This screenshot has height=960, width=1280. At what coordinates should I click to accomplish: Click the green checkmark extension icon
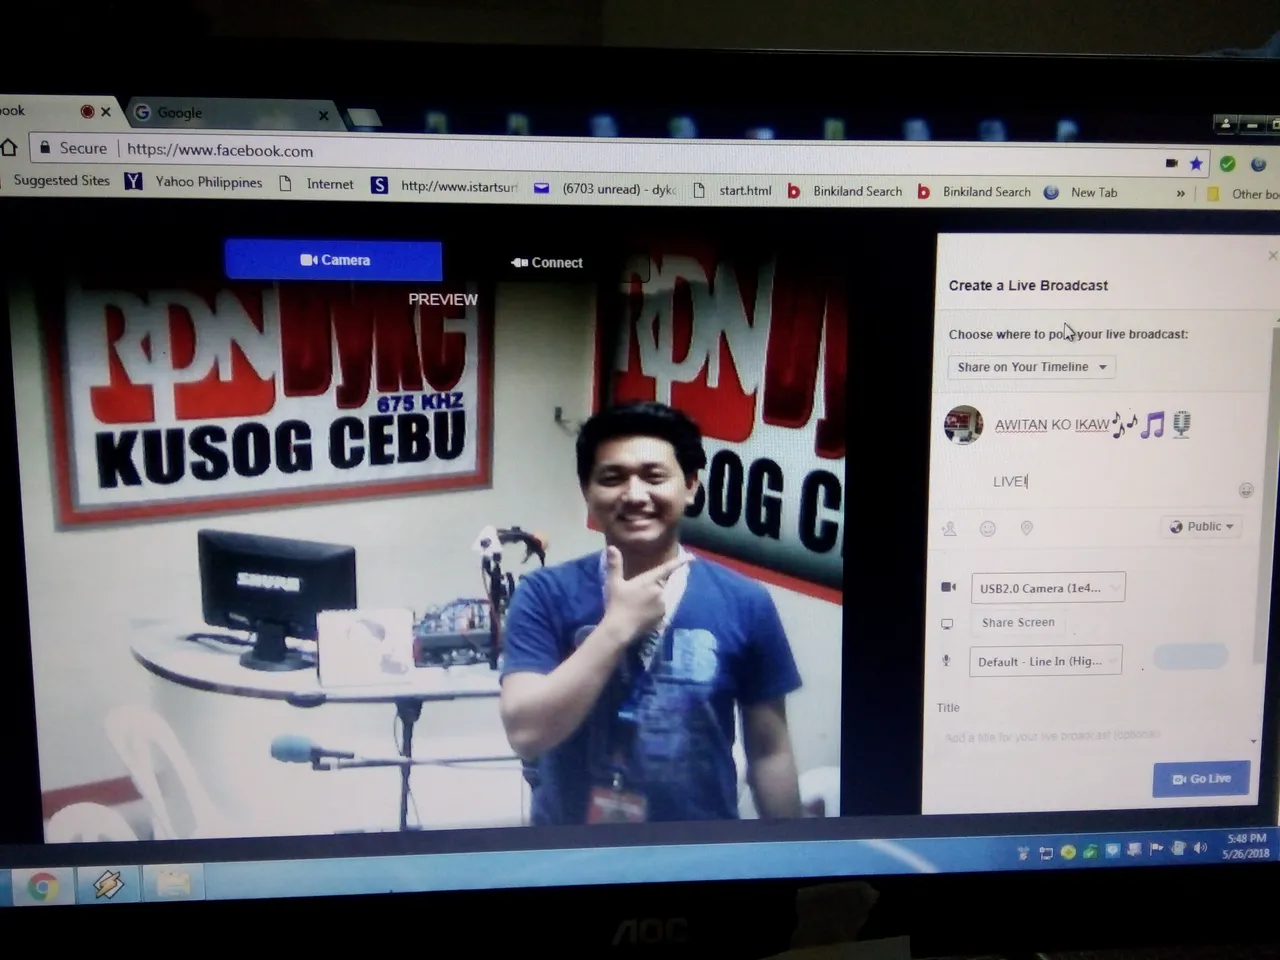pos(1227,163)
